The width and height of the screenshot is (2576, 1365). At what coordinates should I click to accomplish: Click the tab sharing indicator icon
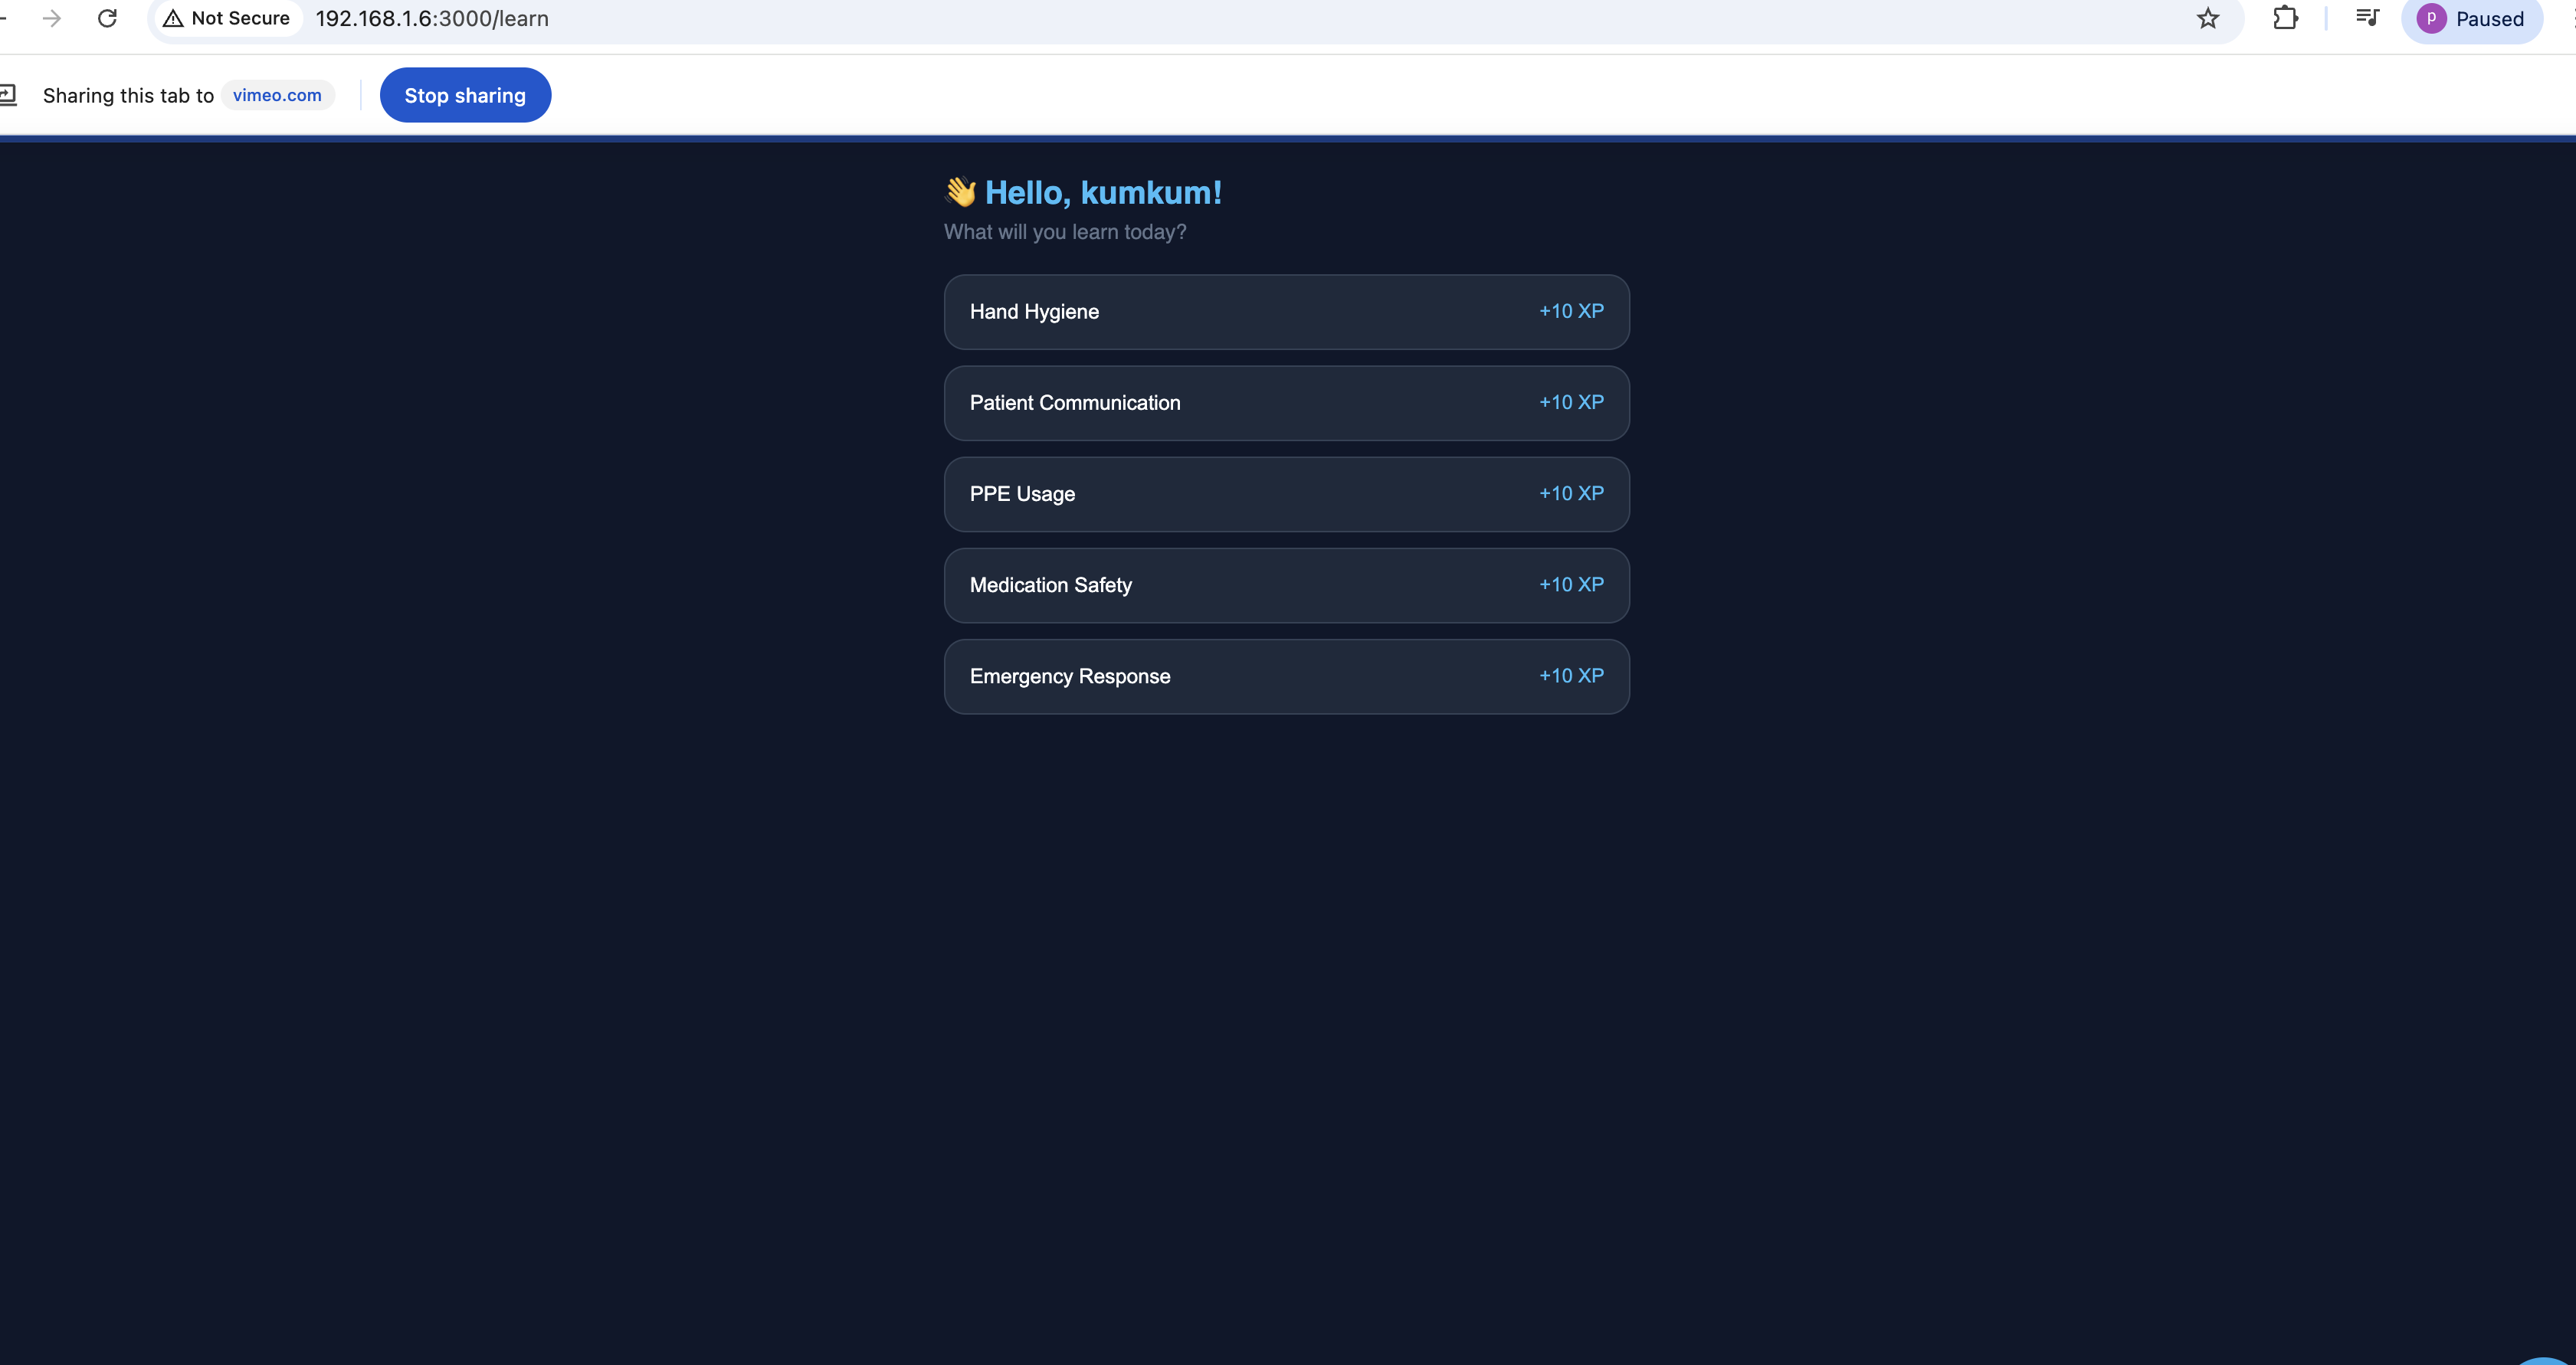(8, 95)
